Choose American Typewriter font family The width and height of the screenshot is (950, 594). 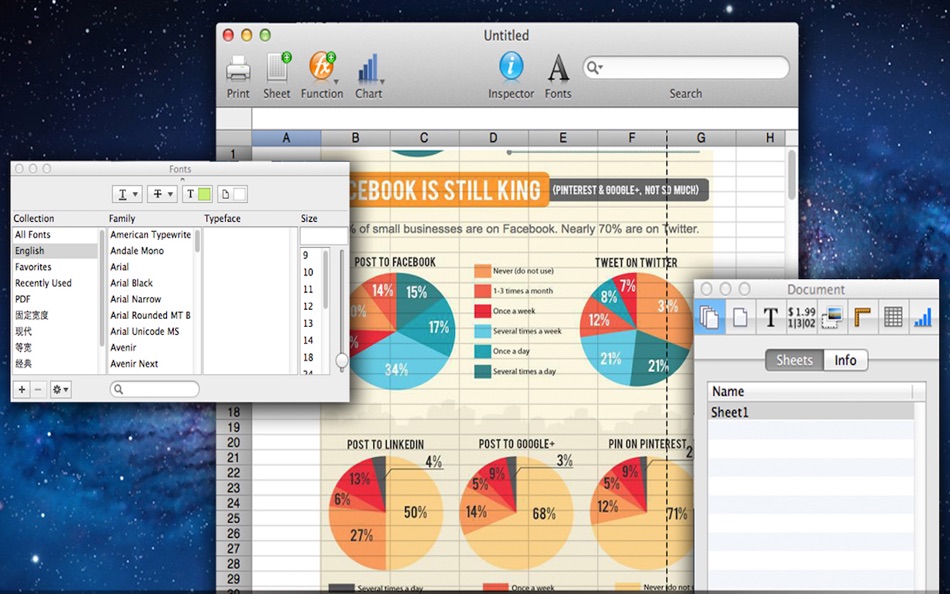click(150, 235)
